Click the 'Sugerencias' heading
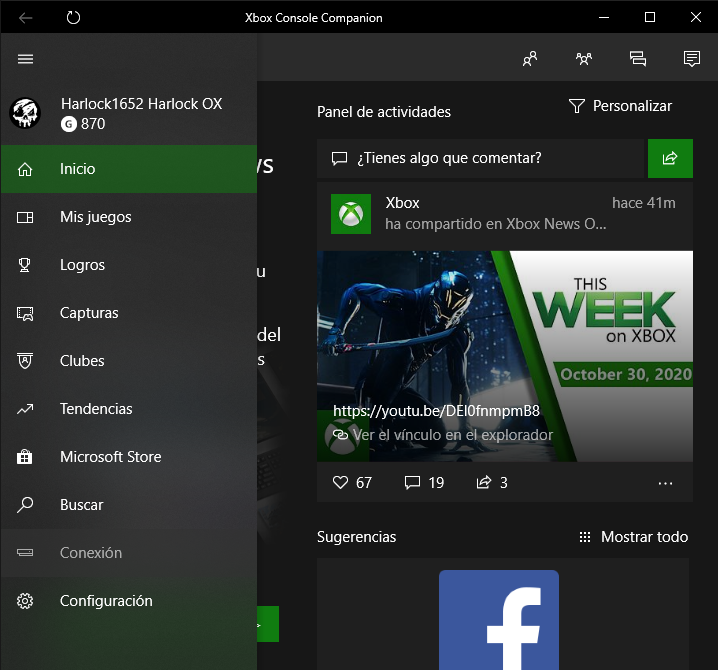718x670 pixels. 356,537
